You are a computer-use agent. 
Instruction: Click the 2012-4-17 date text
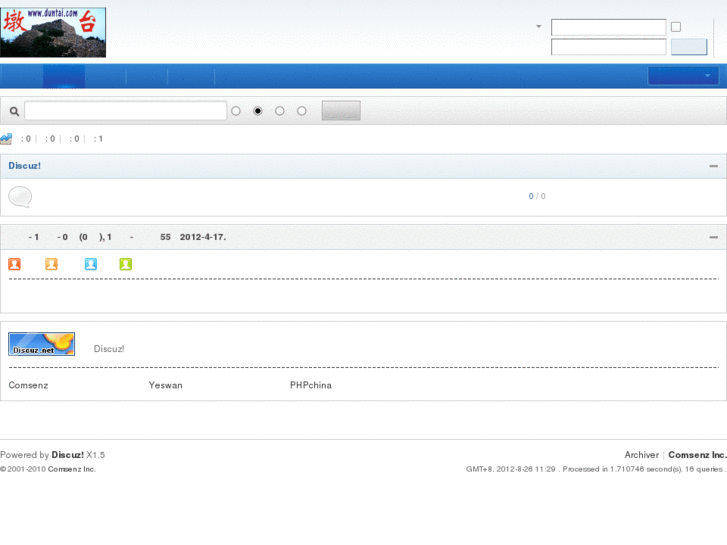pos(203,237)
